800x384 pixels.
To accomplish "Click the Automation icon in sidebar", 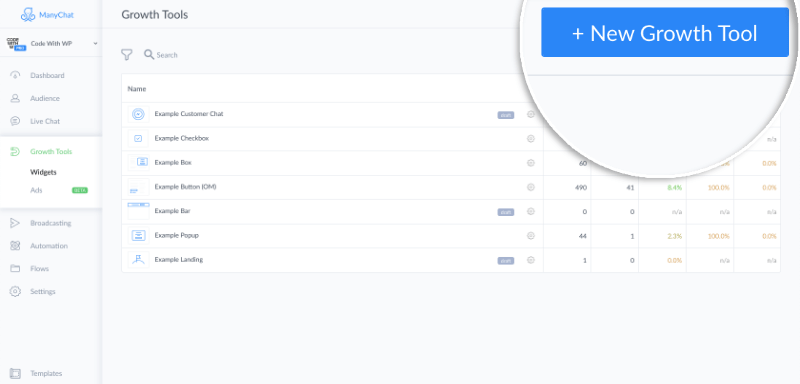I will pos(15,246).
